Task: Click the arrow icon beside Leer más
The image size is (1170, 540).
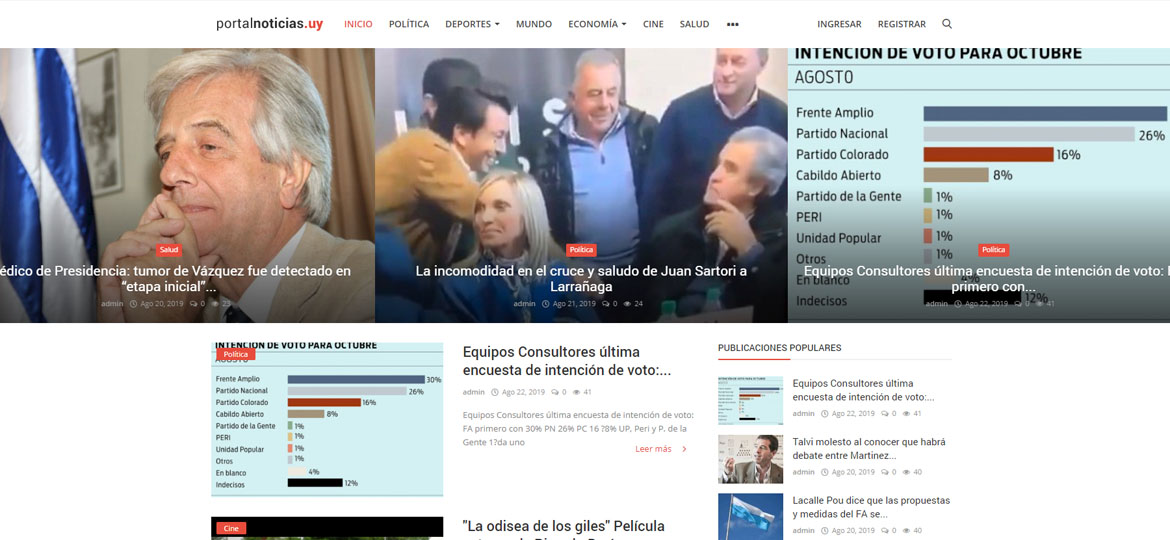Action: 684,449
